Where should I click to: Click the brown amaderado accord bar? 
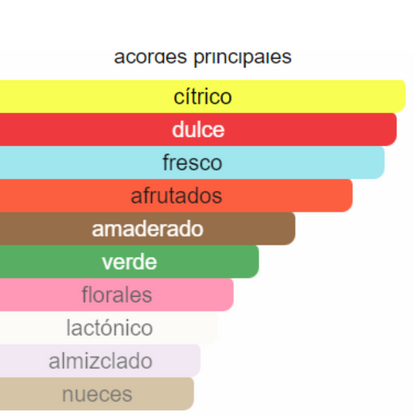coord(148,228)
